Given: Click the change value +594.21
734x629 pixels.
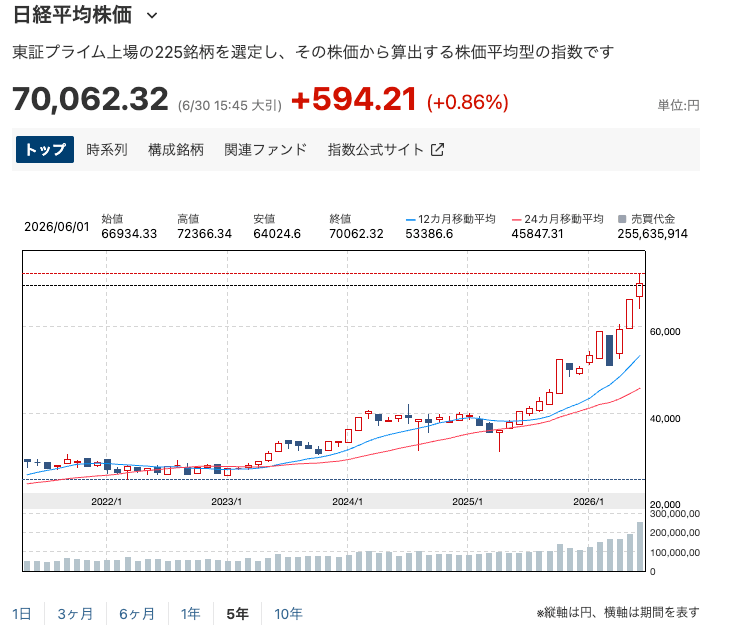Looking at the screenshot, I should 354,99.
